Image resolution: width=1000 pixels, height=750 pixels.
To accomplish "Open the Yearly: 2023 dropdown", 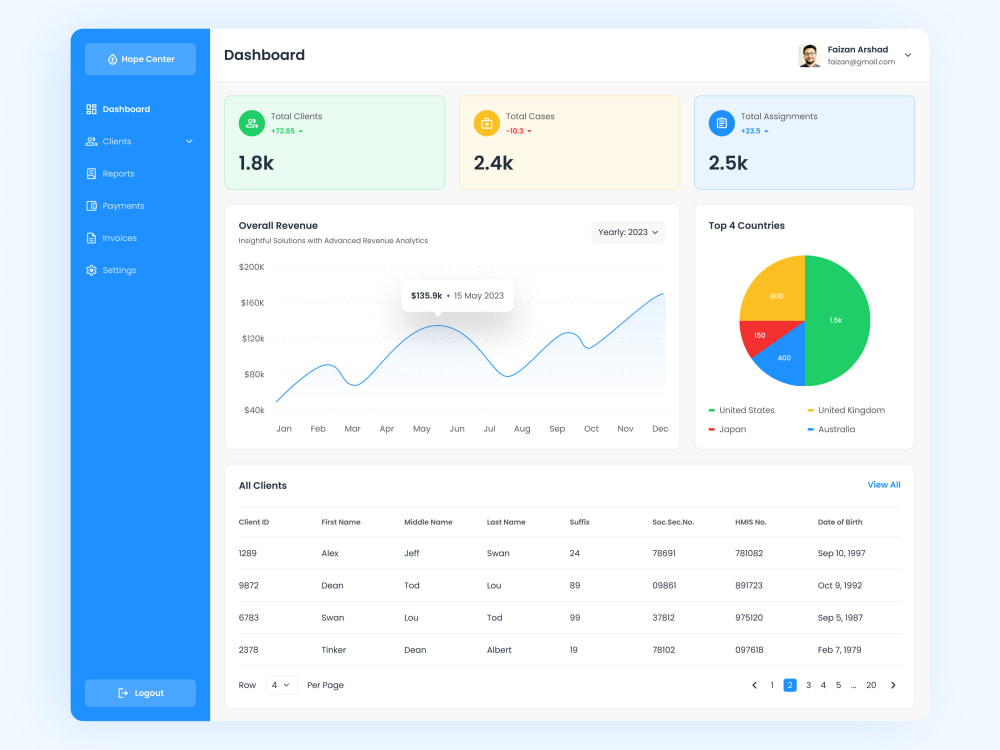I will click(x=628, y=232).
